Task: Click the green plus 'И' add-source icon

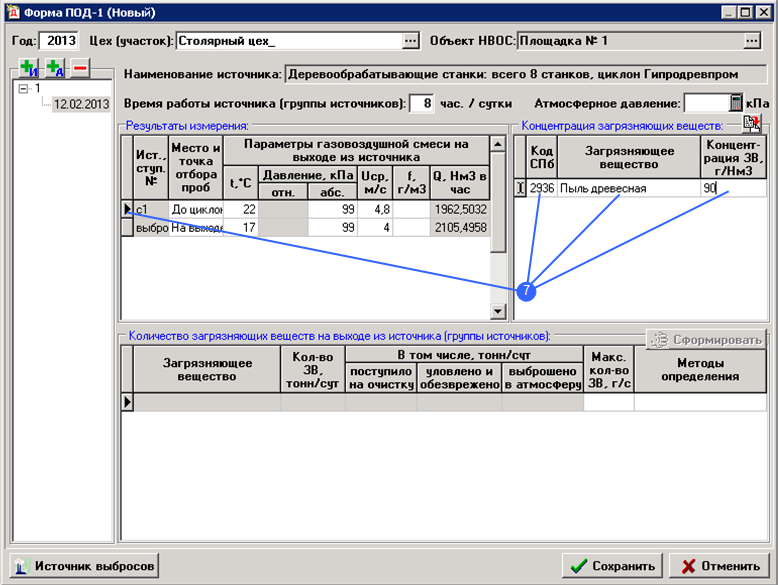Action: (x=29, y=67)
